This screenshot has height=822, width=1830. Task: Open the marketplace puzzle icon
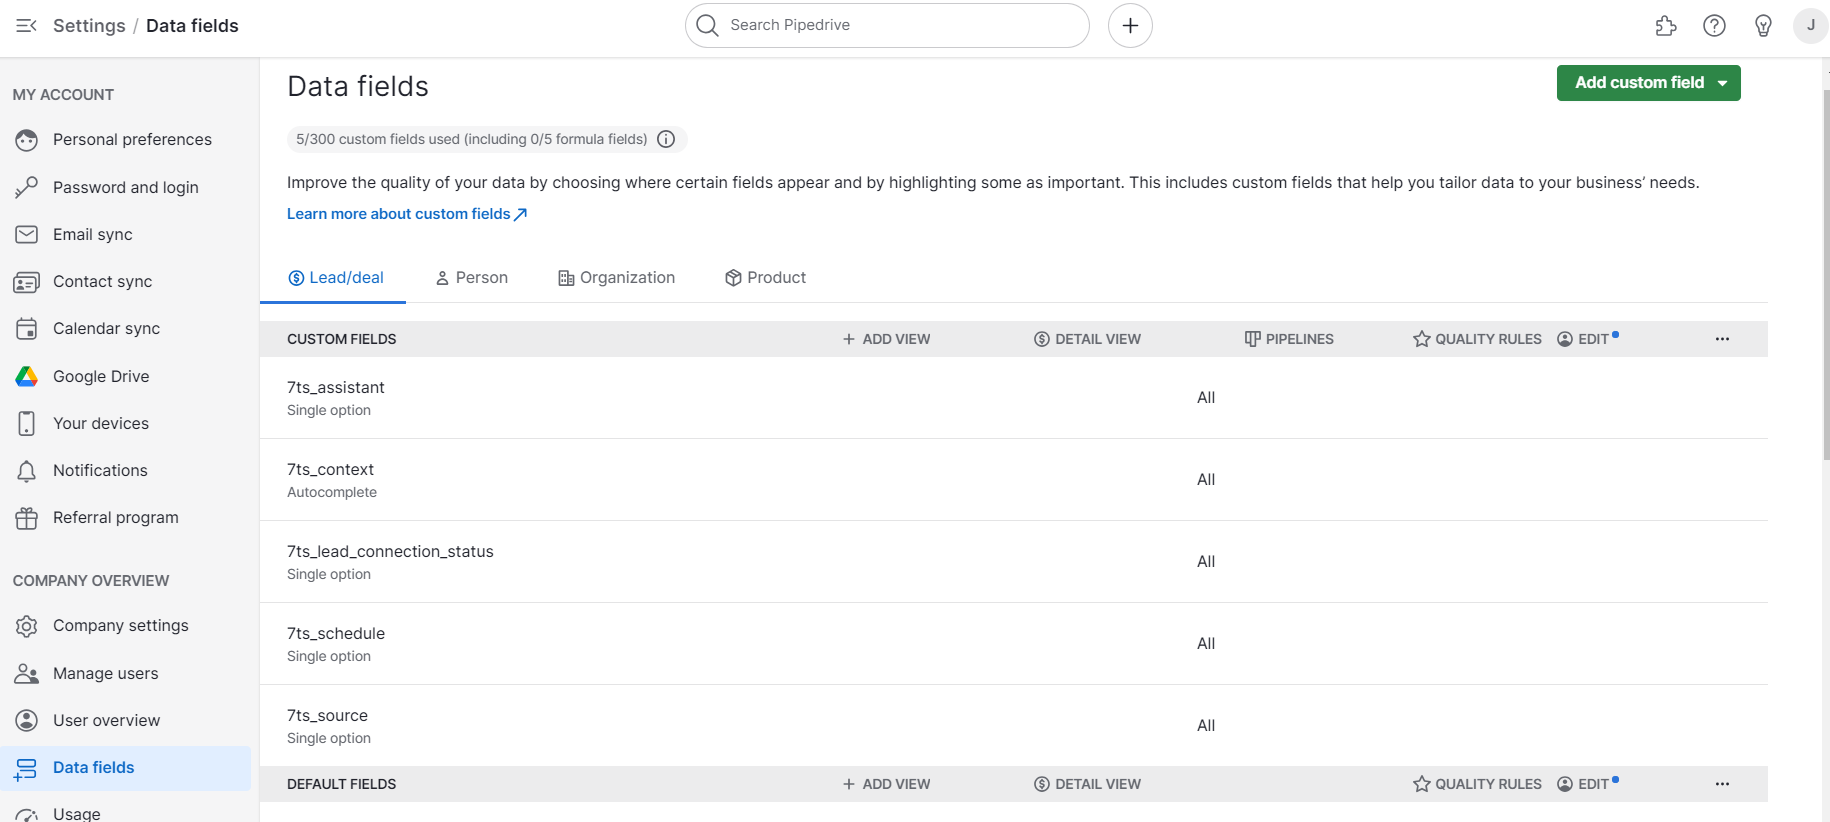coord(1665,26)
